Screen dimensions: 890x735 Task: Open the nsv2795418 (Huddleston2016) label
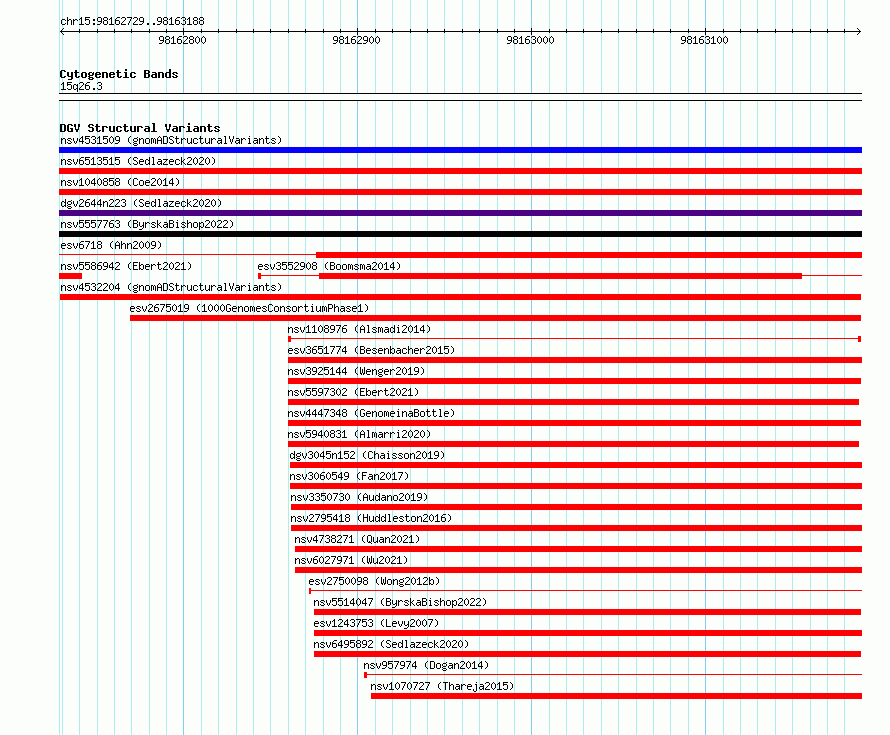371,518
